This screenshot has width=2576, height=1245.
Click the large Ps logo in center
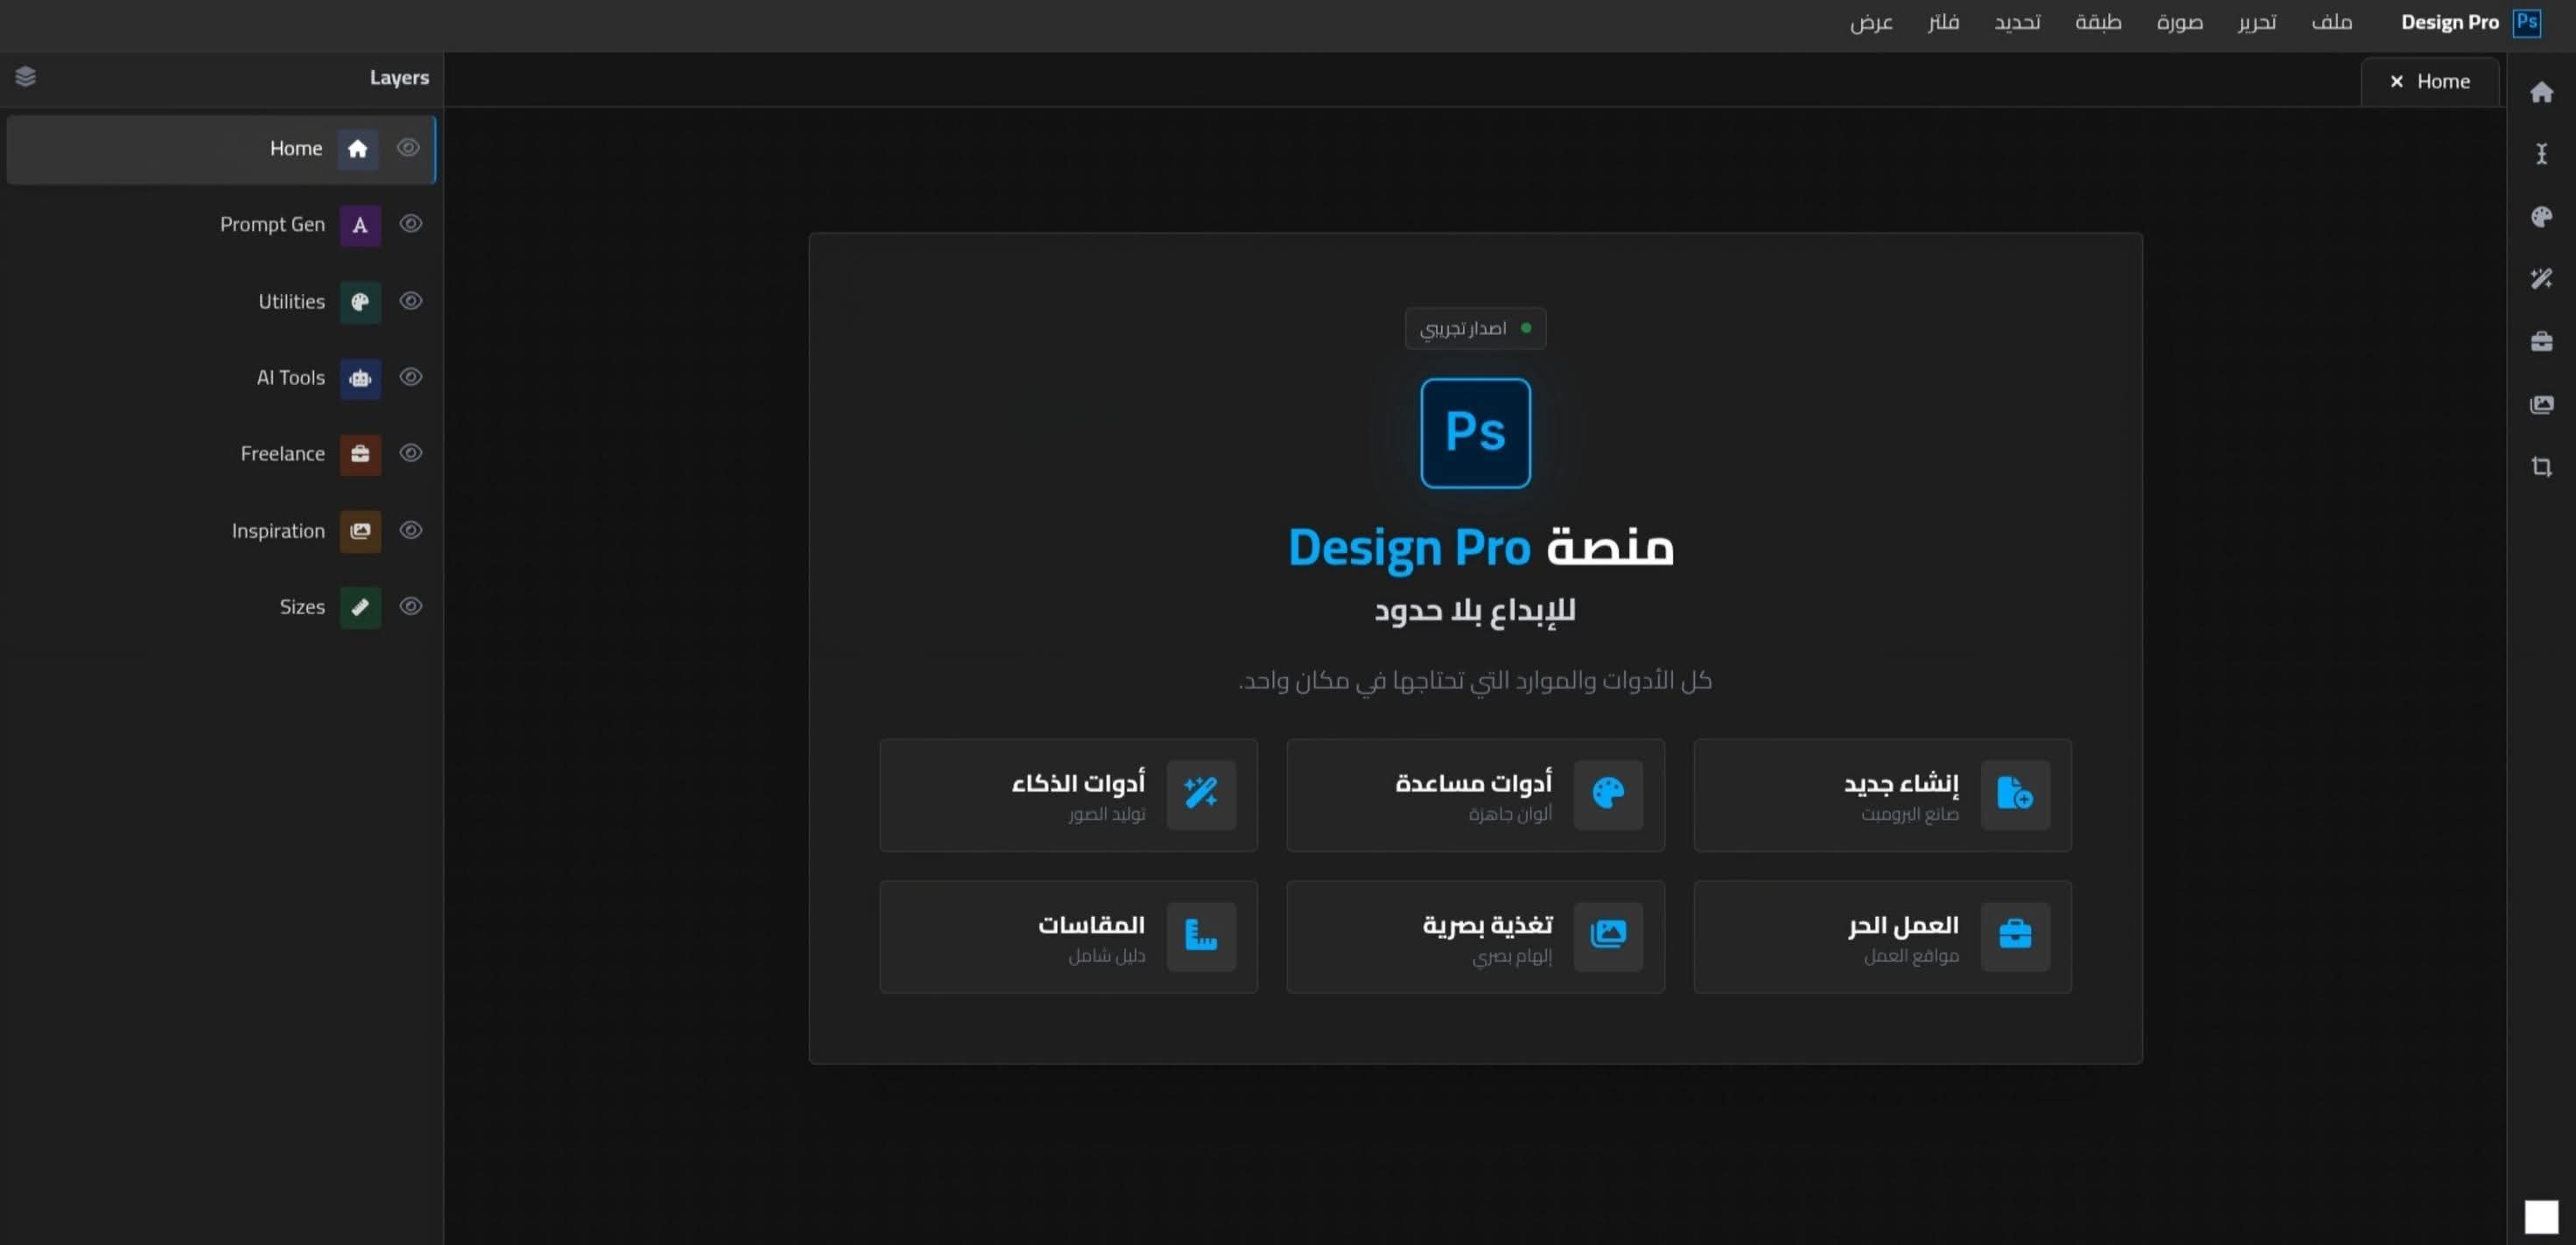(1475, 433)
